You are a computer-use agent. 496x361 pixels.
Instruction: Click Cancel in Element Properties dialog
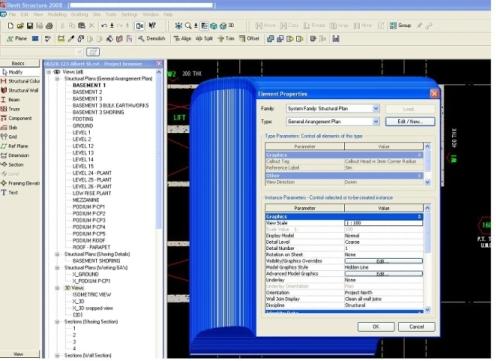click(416, 327)
